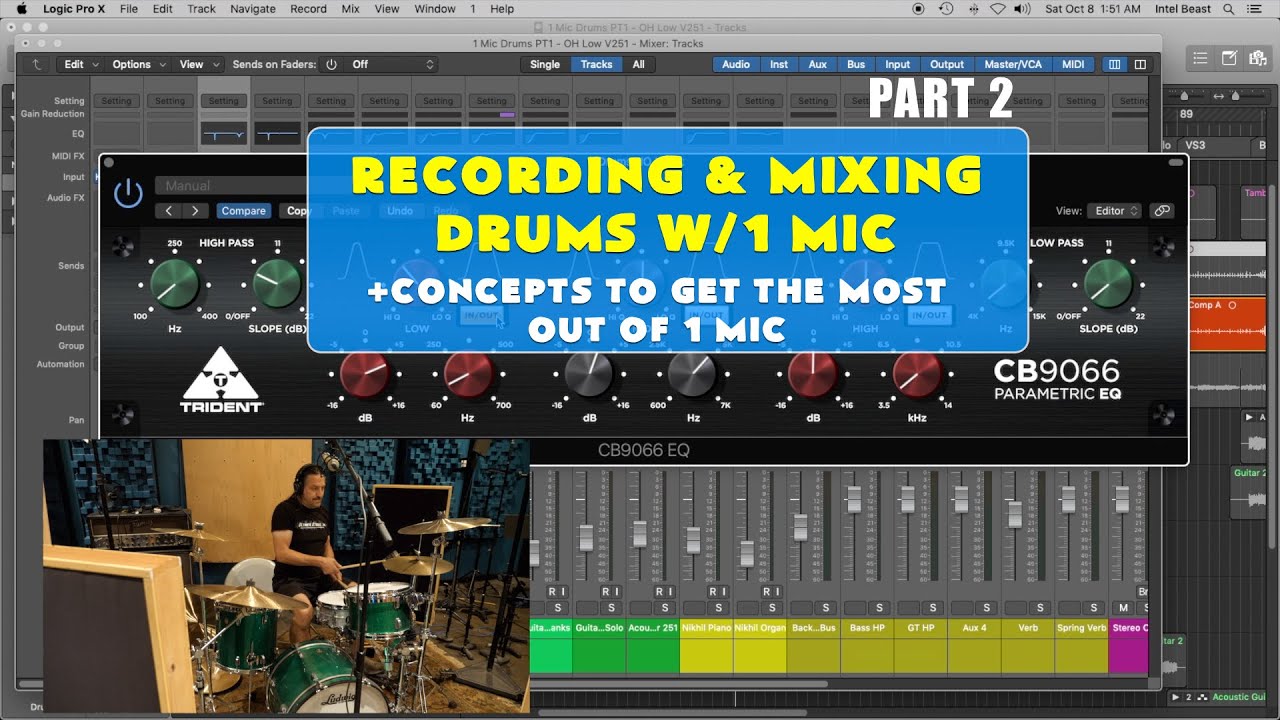Open the mixer View dropdown
1280x720 pixels.
(x=198, y=64)
